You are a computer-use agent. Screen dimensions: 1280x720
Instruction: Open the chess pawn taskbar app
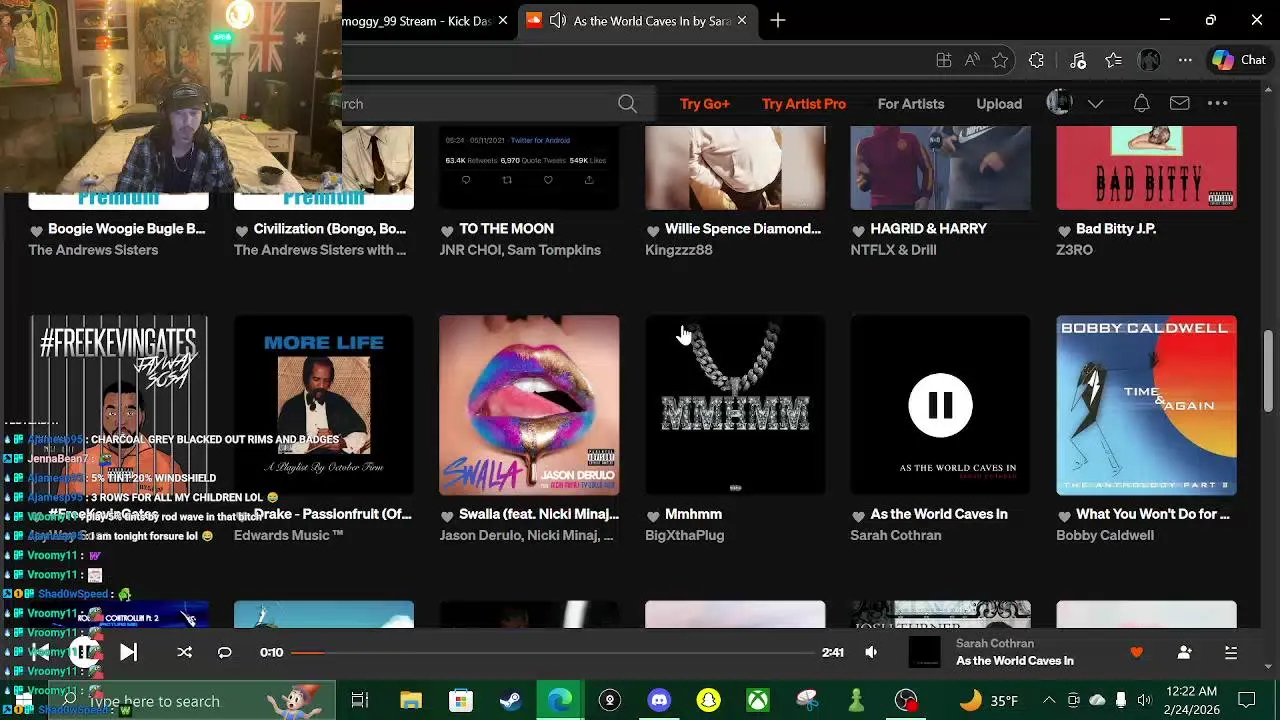coord(856,701)
